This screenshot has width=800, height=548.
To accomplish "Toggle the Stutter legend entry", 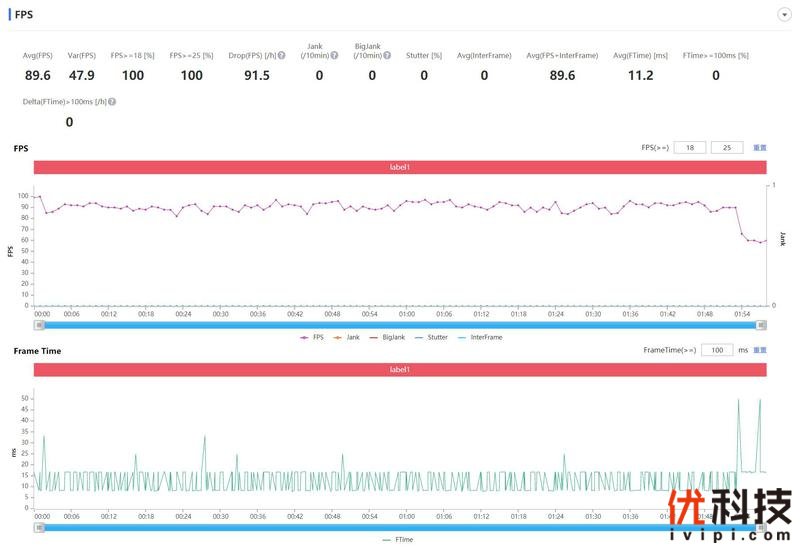I will (x=430, y=337).
